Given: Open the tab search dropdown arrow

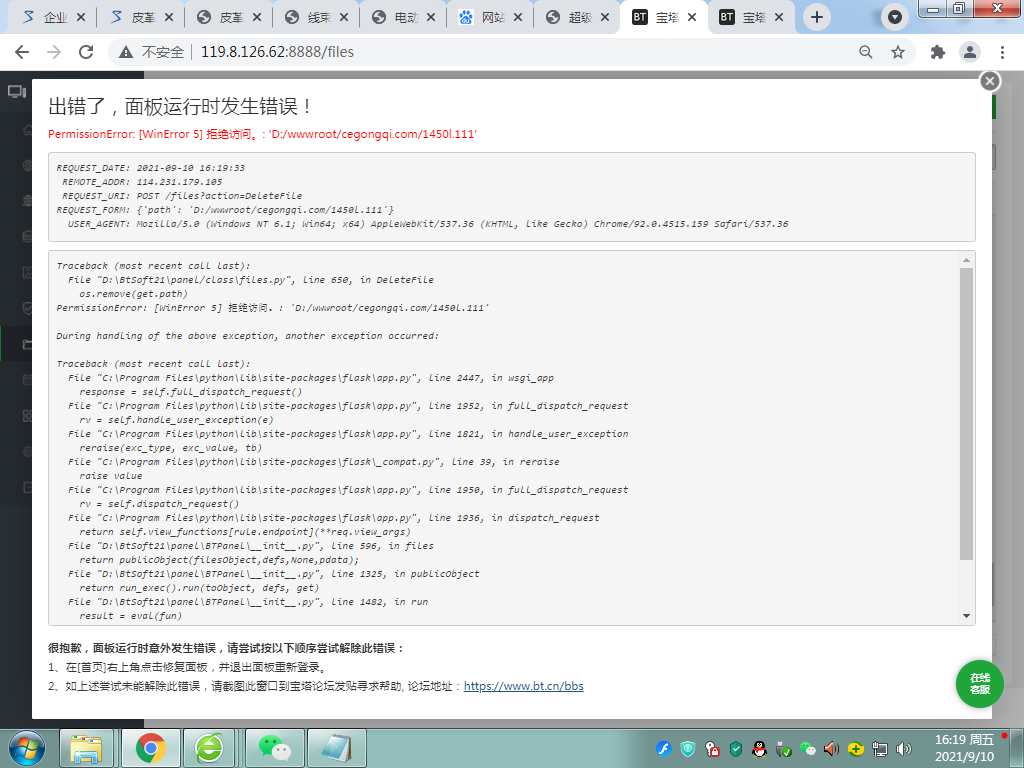Looking at the screenshot, I should coord(895,17).
